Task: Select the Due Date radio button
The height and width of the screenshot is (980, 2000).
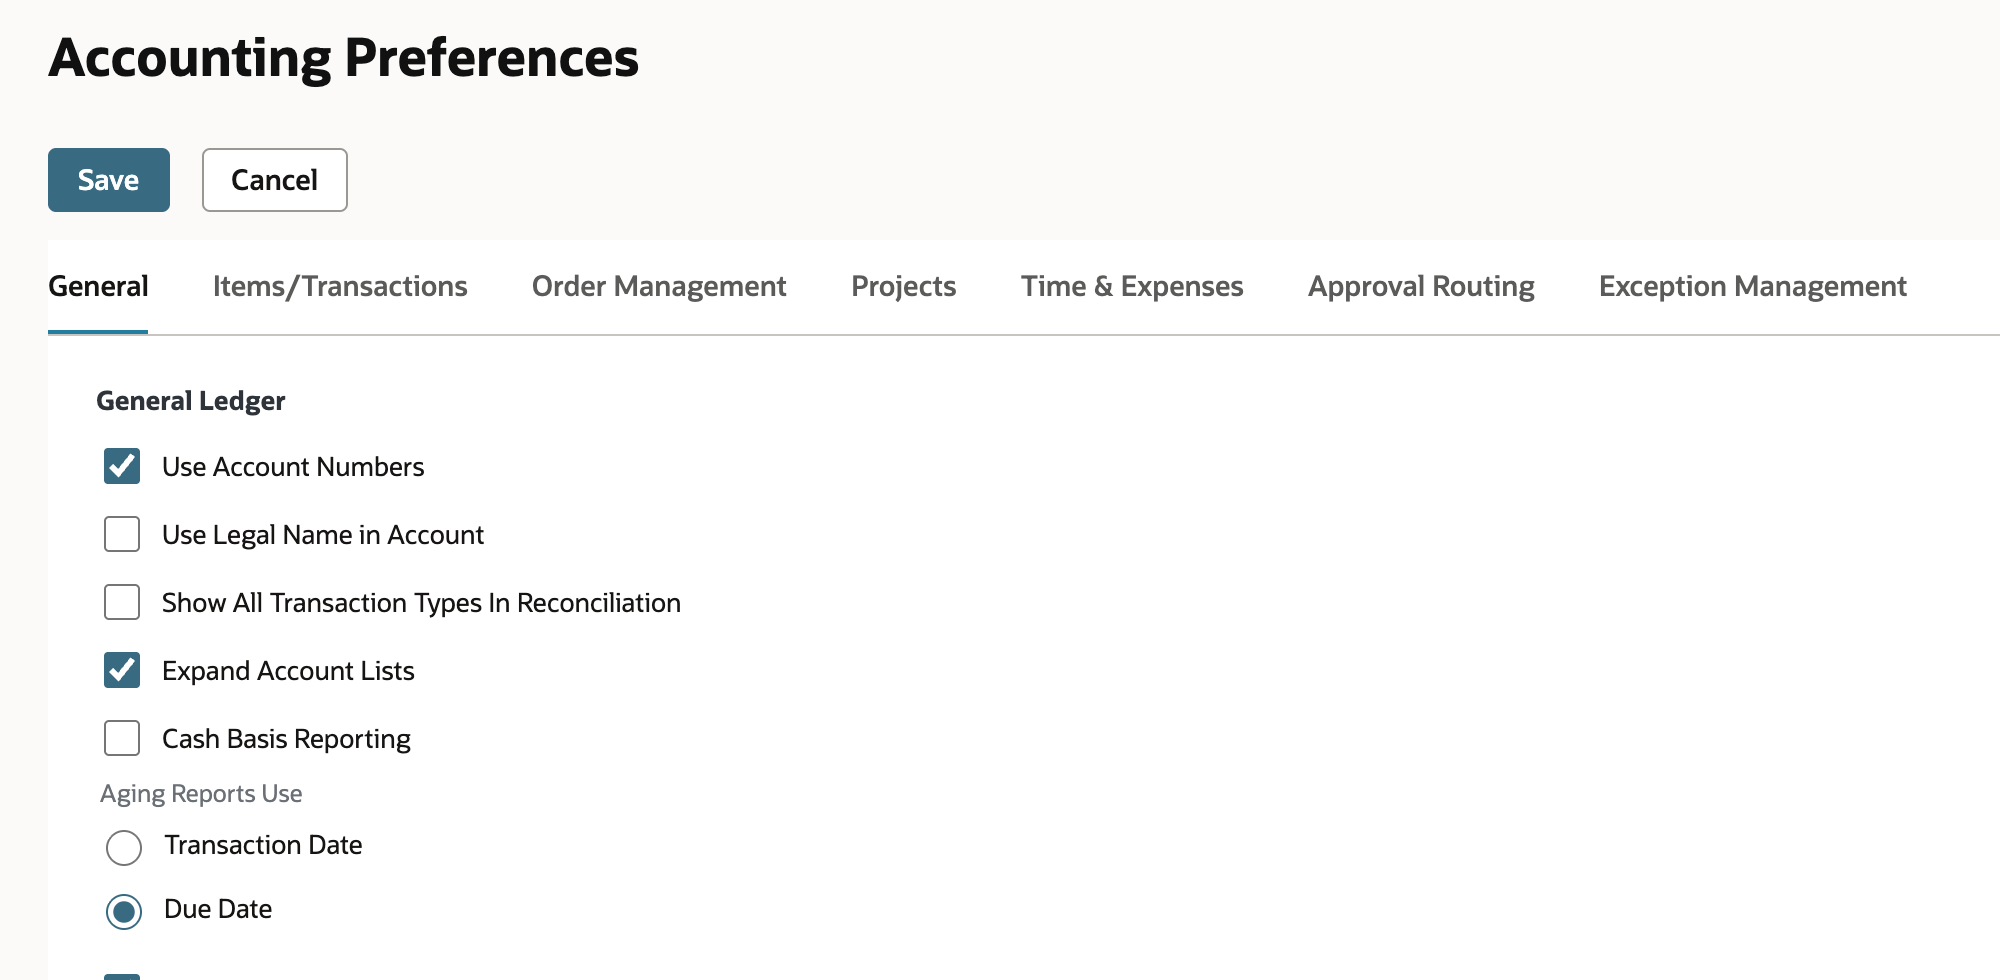Action: point(124,911)
